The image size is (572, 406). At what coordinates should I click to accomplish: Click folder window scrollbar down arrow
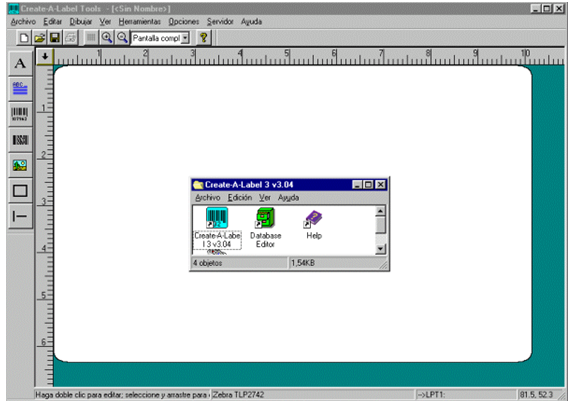pos(380,249)
